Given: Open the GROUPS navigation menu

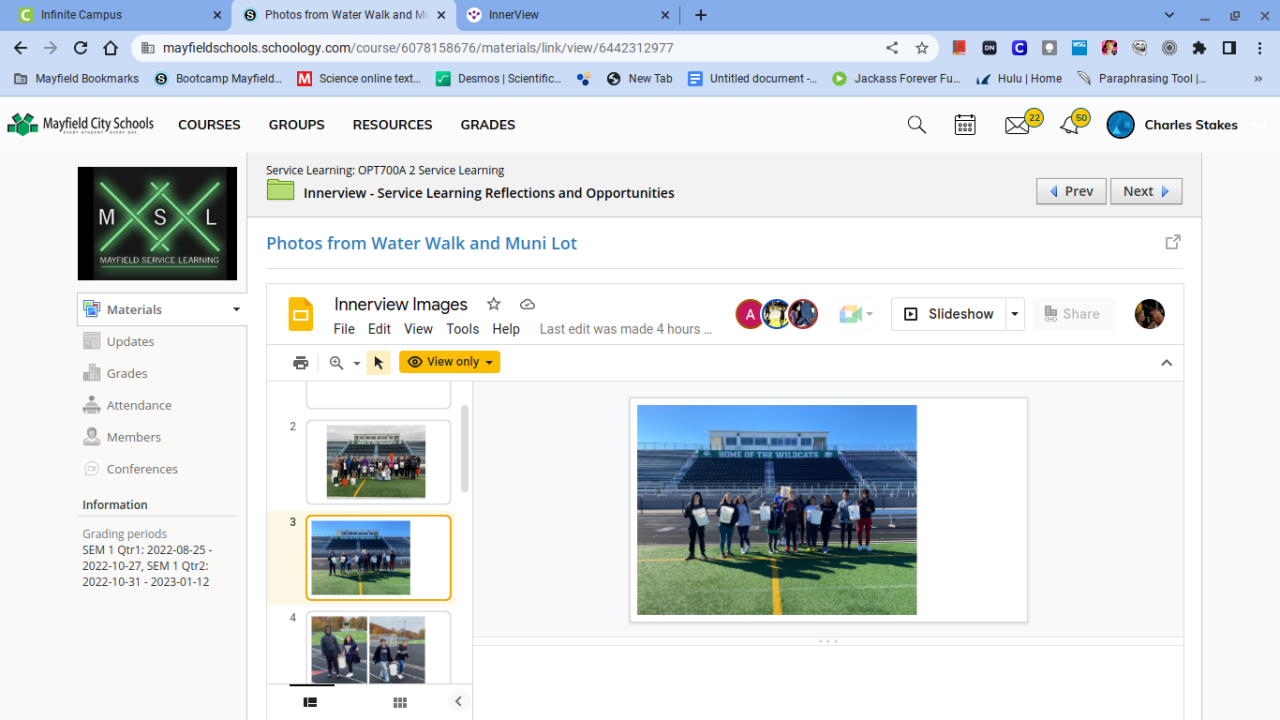Looking at the screenshot, I should (297, 125).
